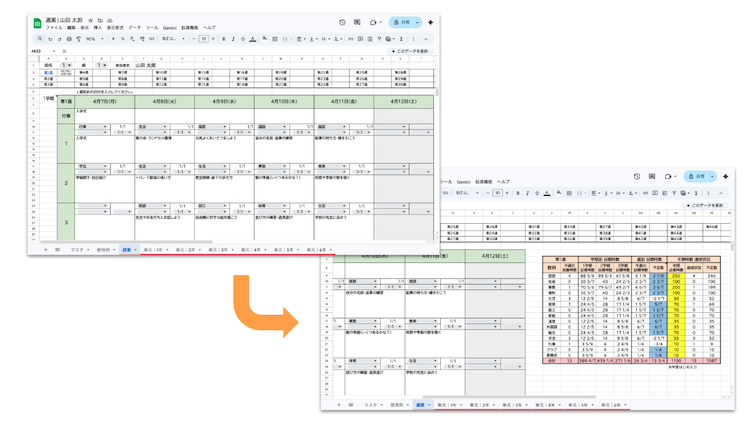Open the comments icon in the bottom-right window
This screenshot has width=750, height=421.
[652, 177]
